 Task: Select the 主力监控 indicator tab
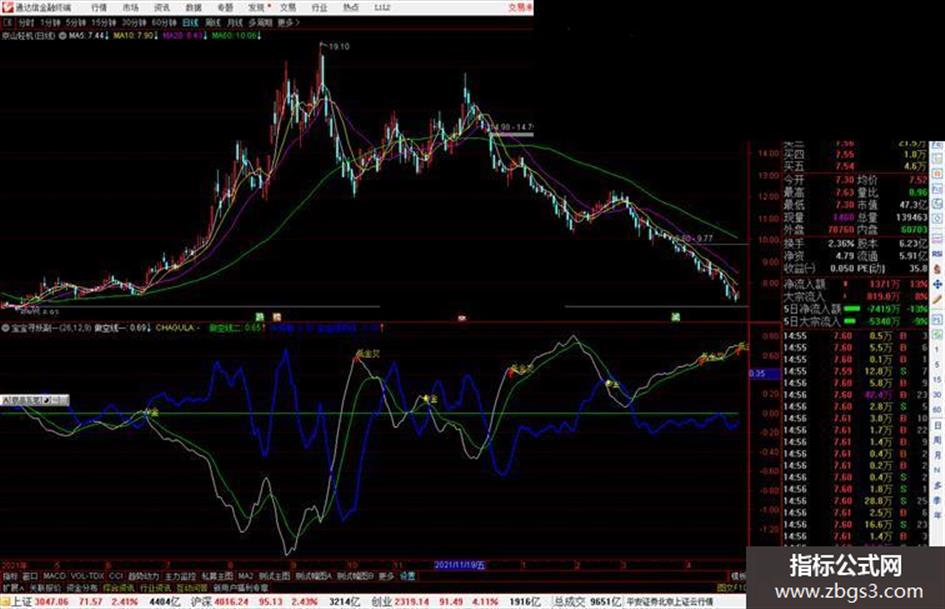point(180,576)
